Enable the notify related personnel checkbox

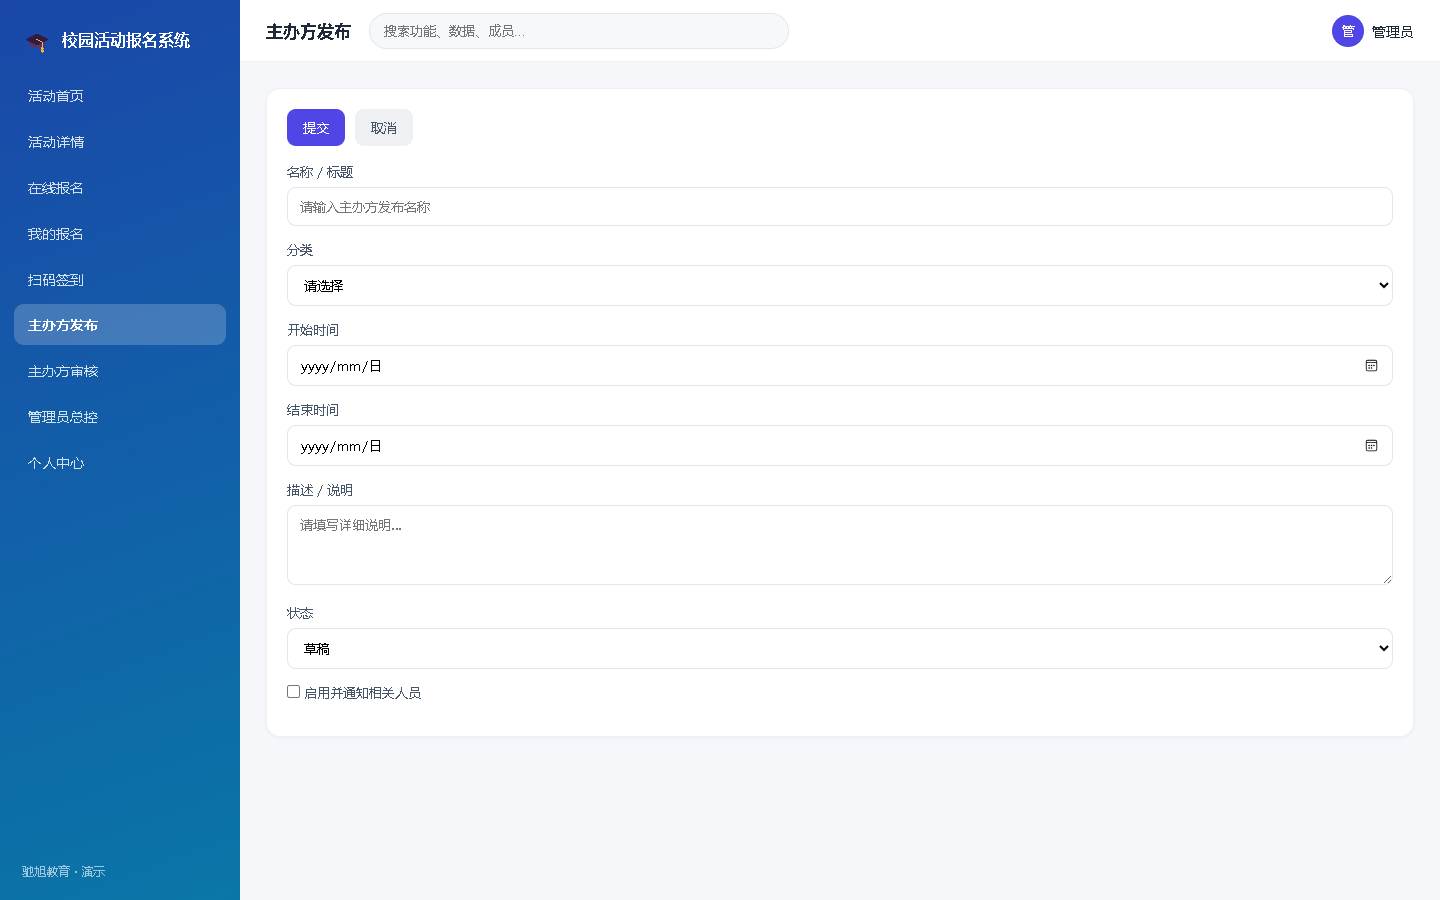coord(294,692)
